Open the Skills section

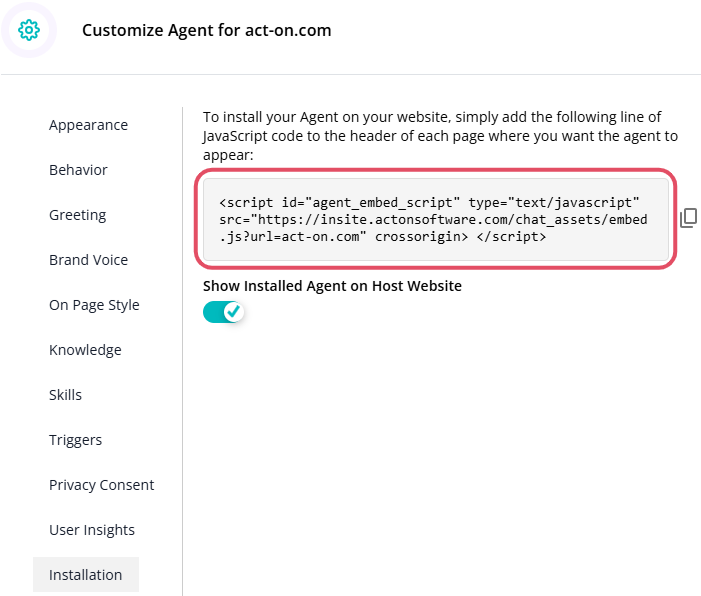tap(65, 395)
